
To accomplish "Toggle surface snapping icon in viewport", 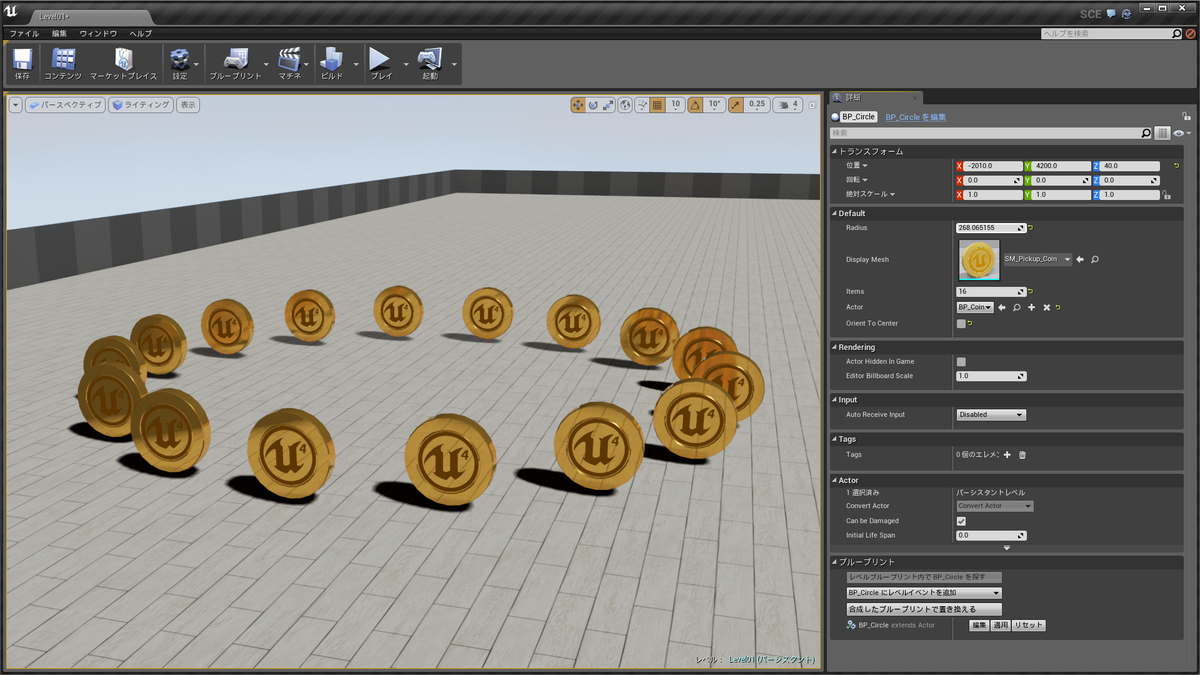I will point(642,104).
